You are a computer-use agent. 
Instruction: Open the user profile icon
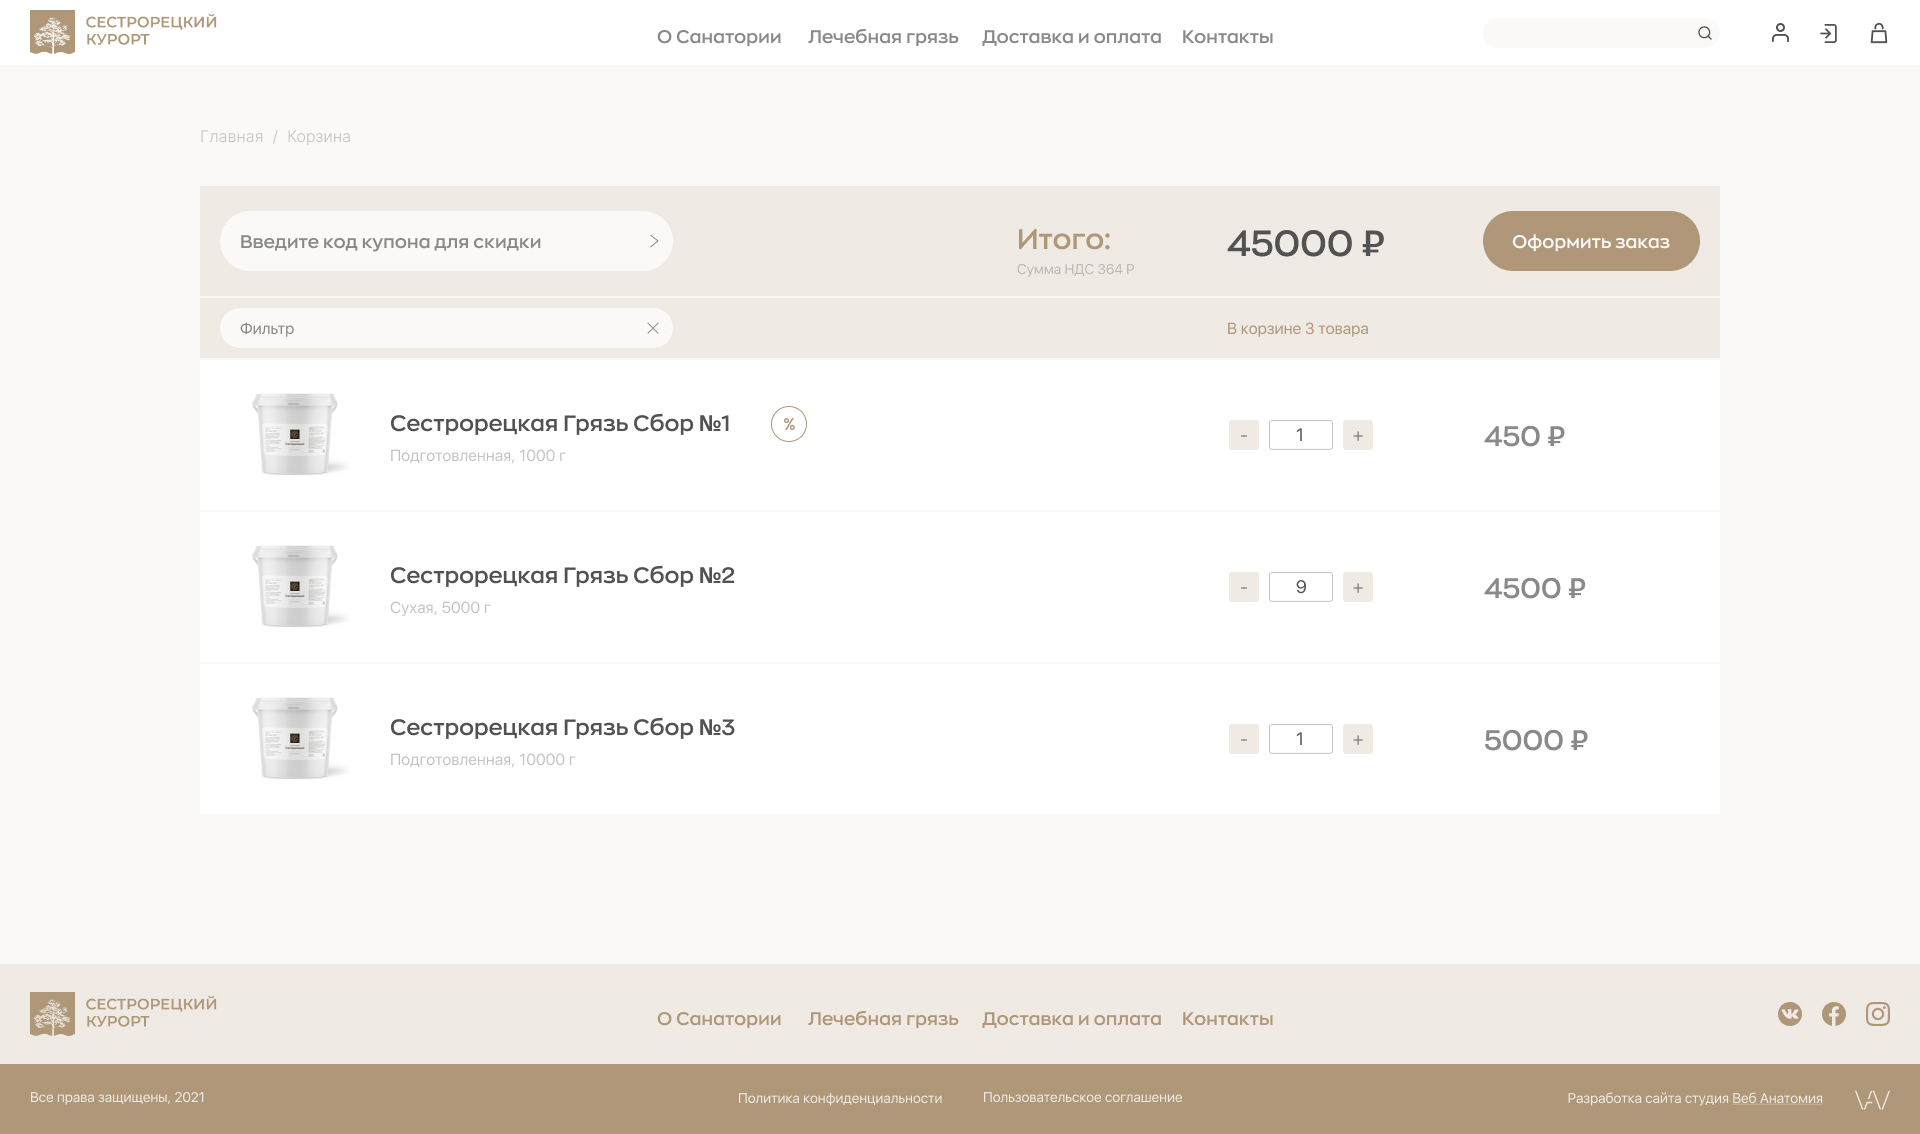[1780, 33]
